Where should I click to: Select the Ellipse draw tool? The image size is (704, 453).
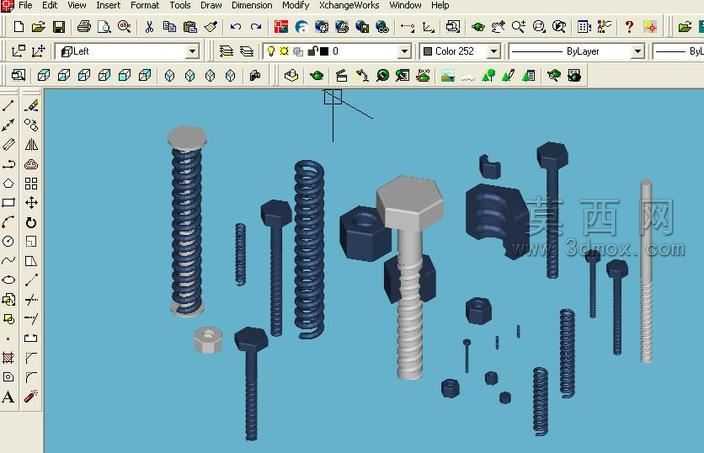click(9, 280)
